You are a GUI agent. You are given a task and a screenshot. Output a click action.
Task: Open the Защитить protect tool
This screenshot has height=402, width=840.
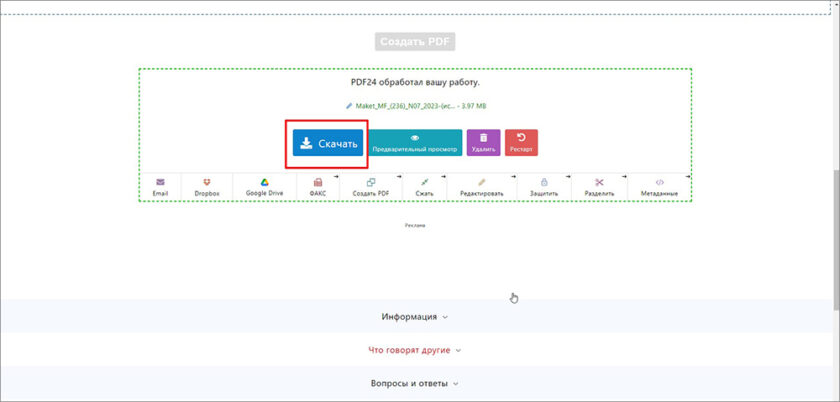544,187
